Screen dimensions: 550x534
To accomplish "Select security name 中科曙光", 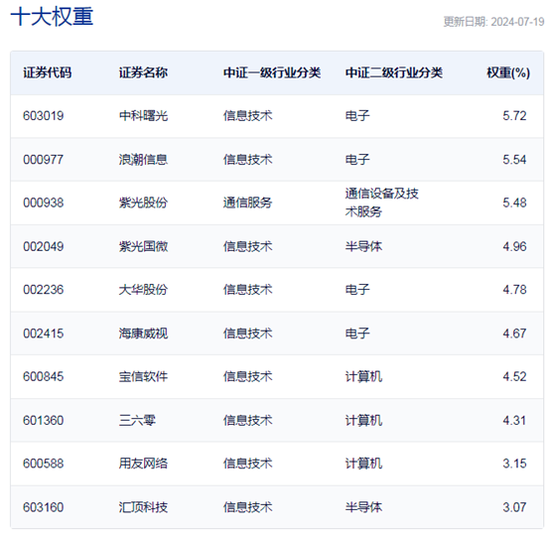I will click(x=143, y=116).
